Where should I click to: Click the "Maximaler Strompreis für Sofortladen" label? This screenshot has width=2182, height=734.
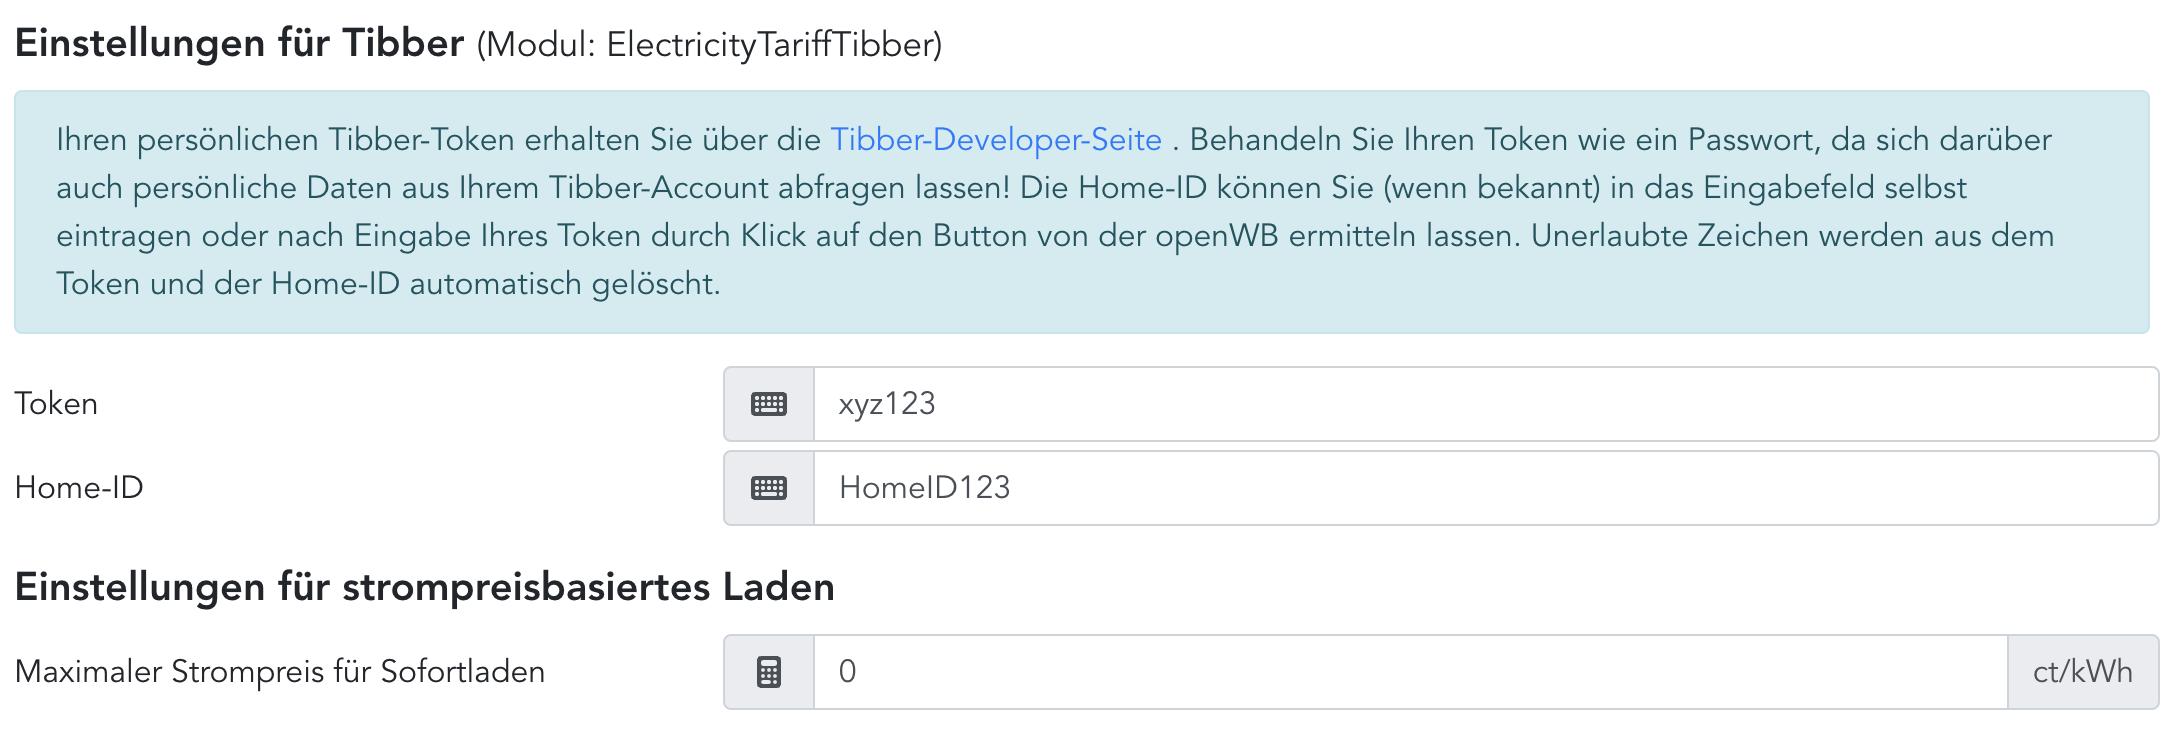(x=280, y=672)
